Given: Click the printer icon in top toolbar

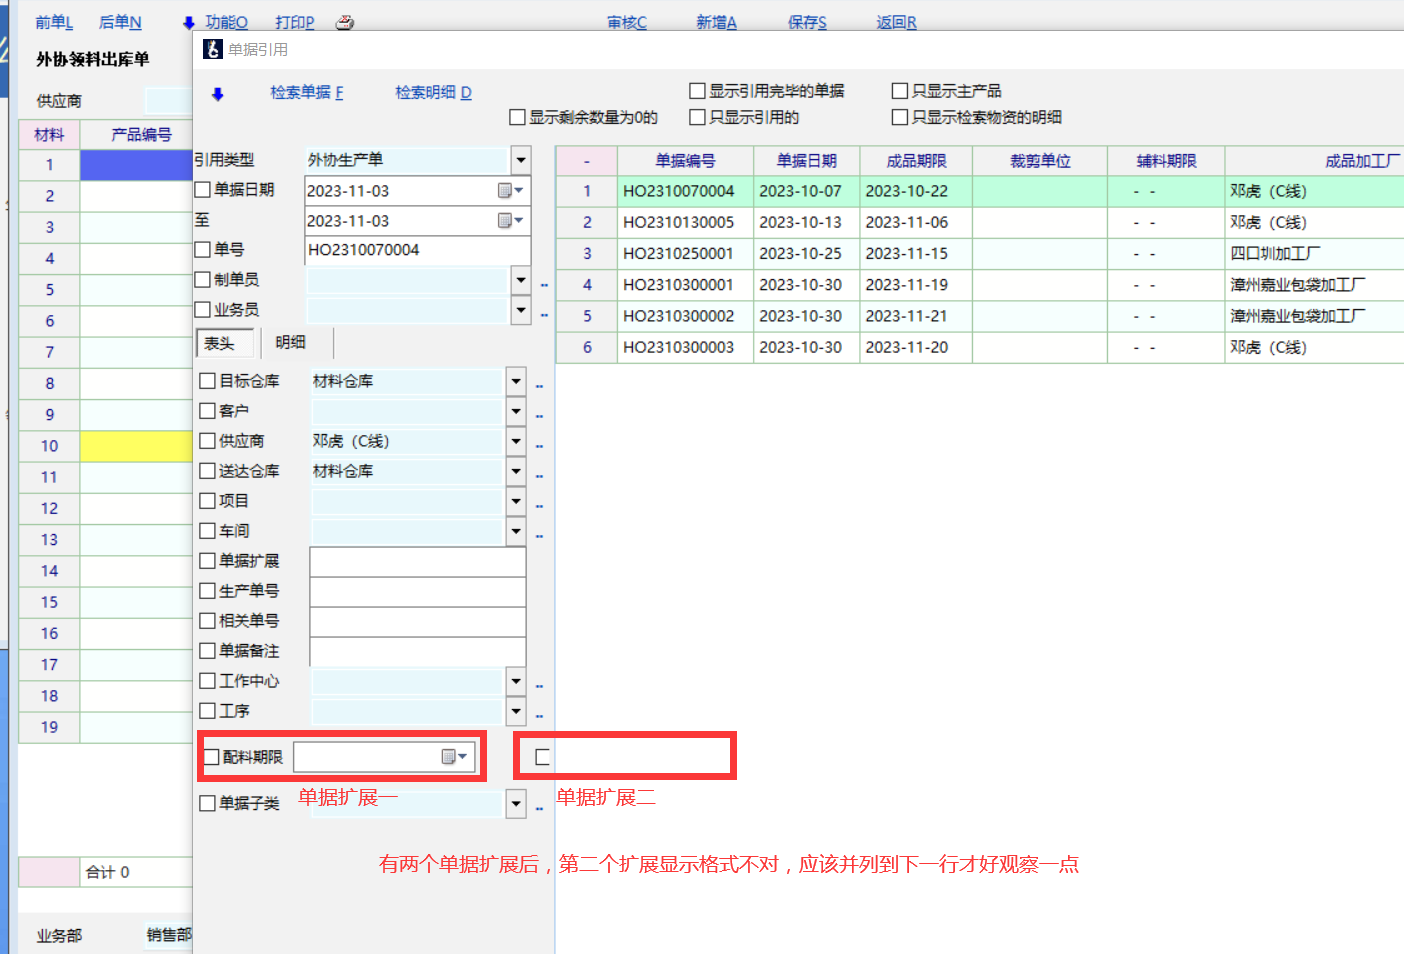Looking at the screenshot, I should pos(344,22).
